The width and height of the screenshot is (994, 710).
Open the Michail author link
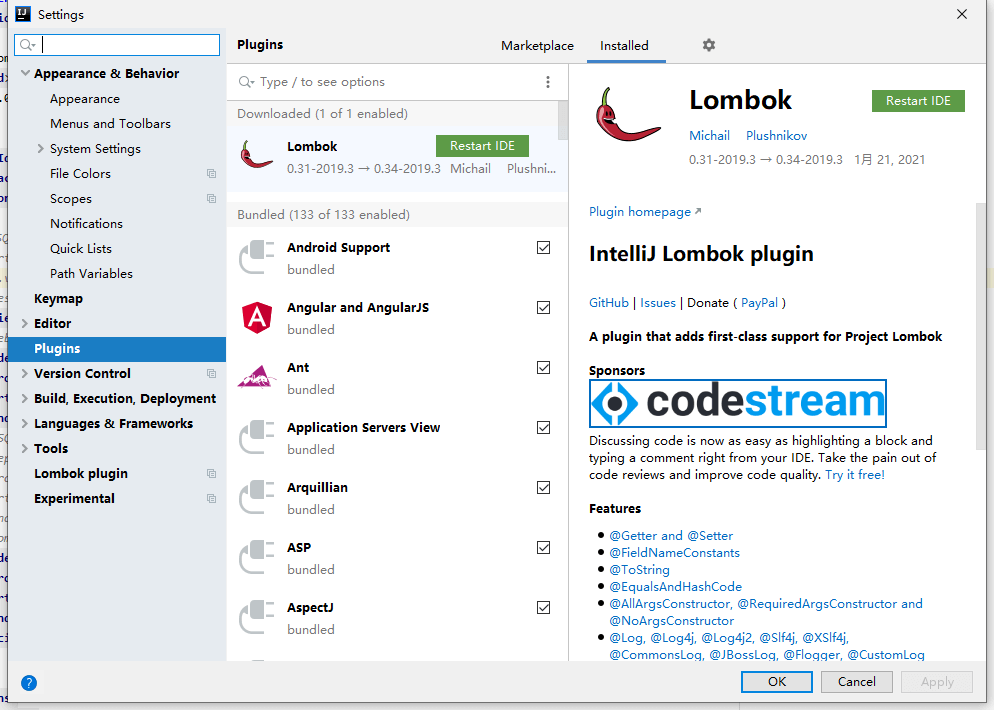pyautogui.click(x=709, y=136)
